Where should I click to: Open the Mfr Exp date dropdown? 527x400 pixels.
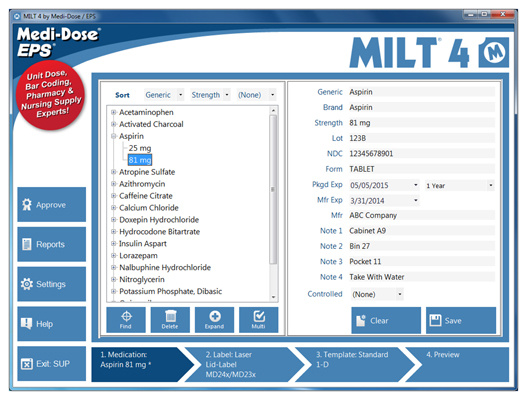(x=415, y=201)
